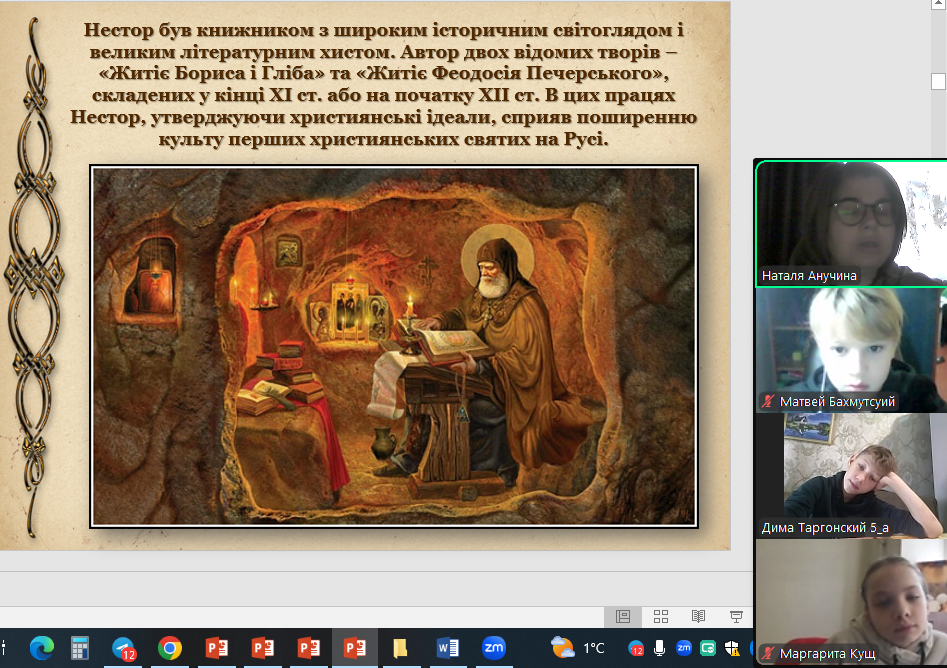Open Slide Sorter view in status bar
This screenshot has width=947, height=668.
(661, 616)
